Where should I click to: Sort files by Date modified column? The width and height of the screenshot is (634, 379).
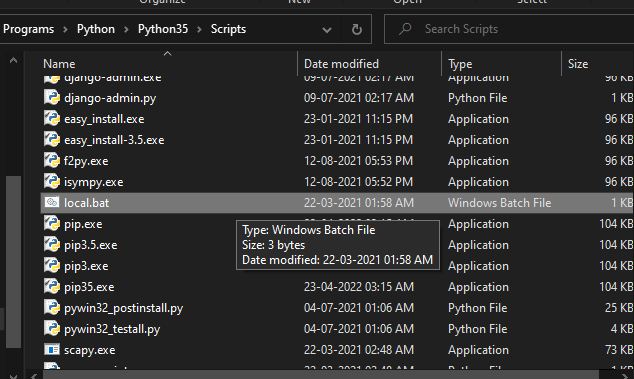[341, 64]
